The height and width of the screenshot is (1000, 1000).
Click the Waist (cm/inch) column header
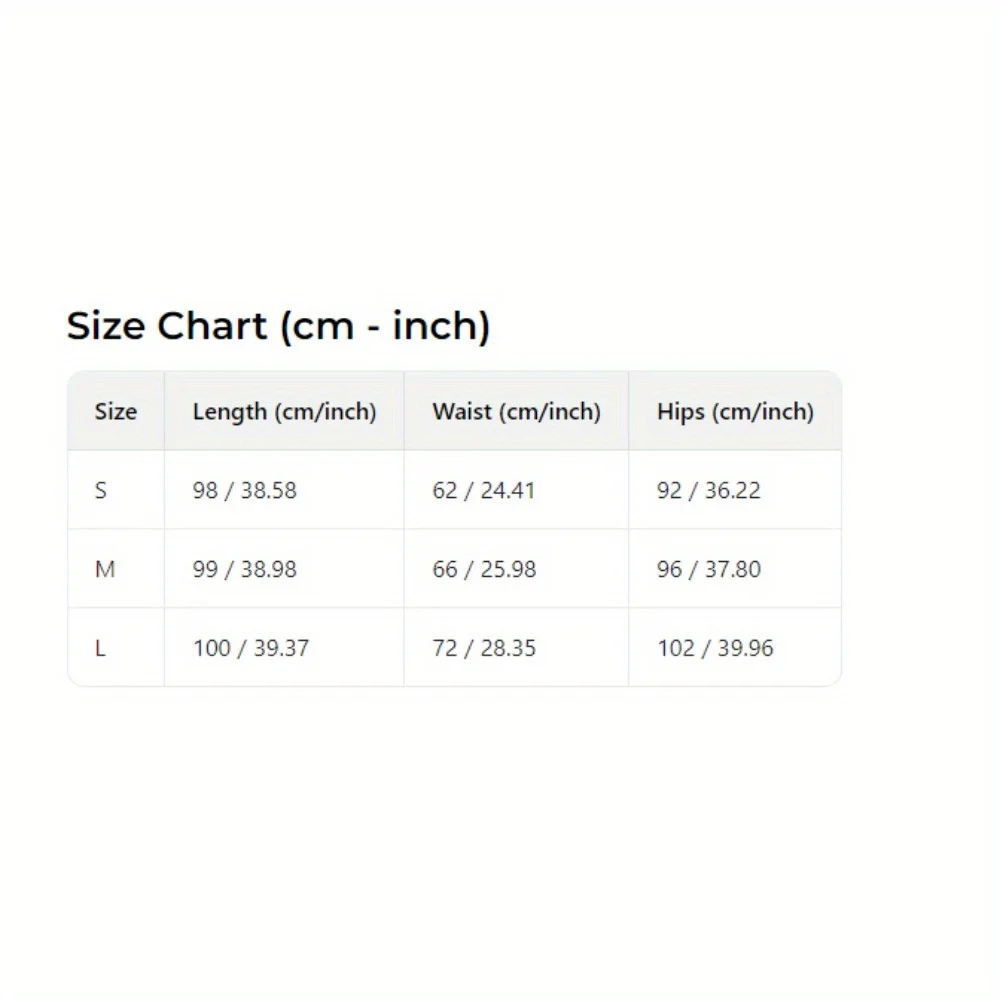pyautogui.click(x=516, y=411)
